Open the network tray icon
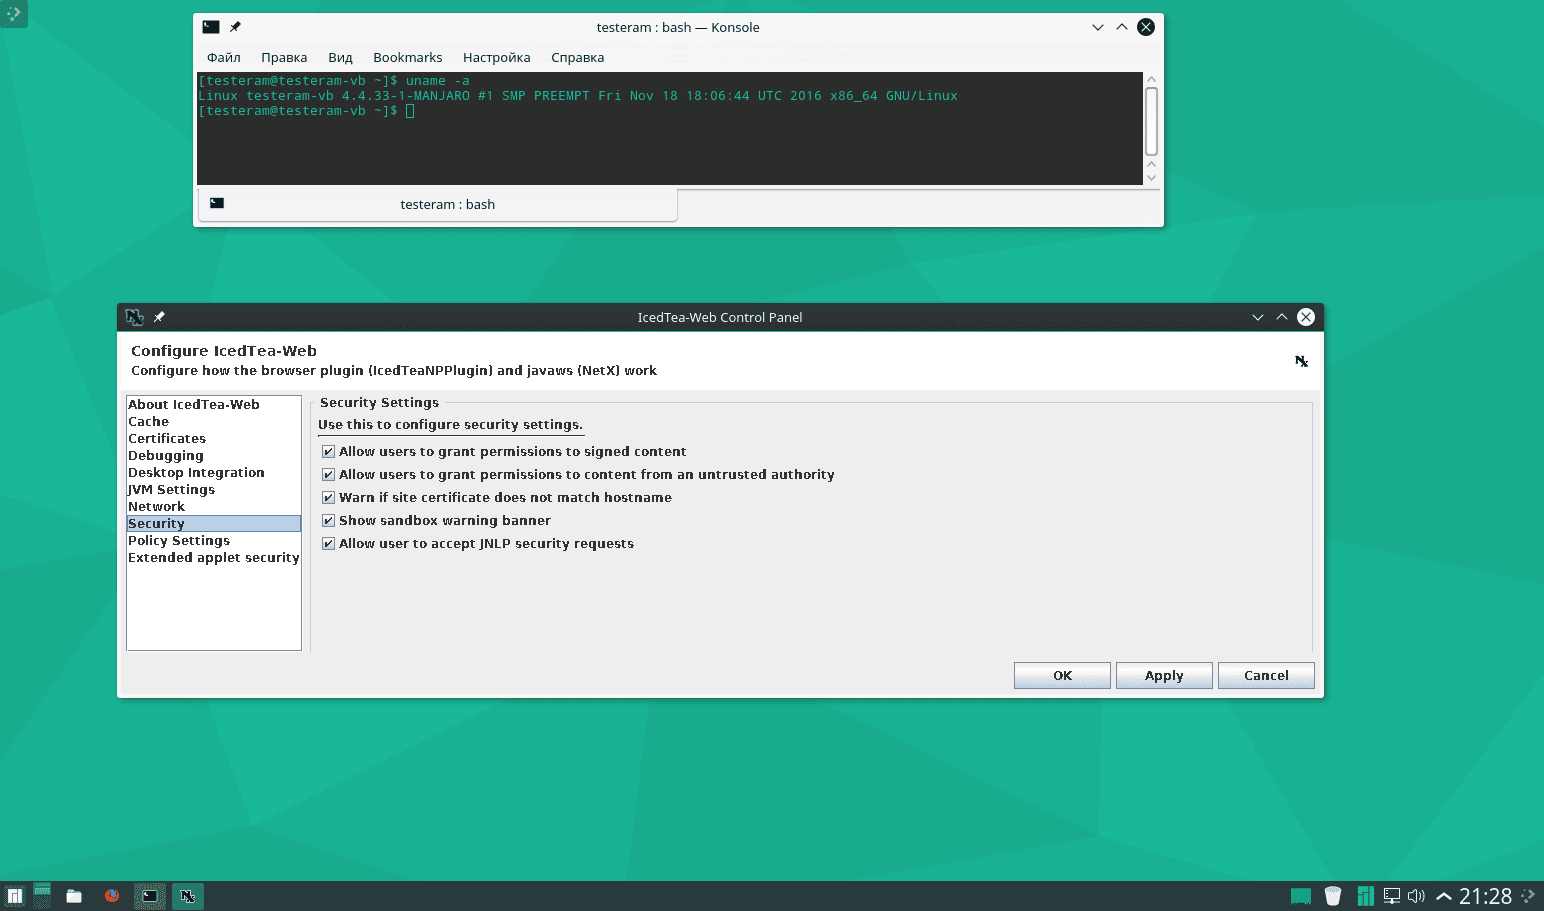This screenshot has width=1544, height=911. point(1391,896)
